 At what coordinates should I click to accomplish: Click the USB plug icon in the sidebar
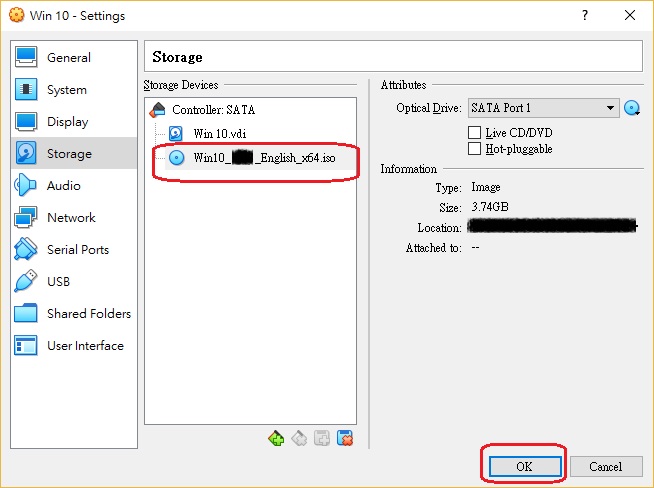[x=25, y=281]
